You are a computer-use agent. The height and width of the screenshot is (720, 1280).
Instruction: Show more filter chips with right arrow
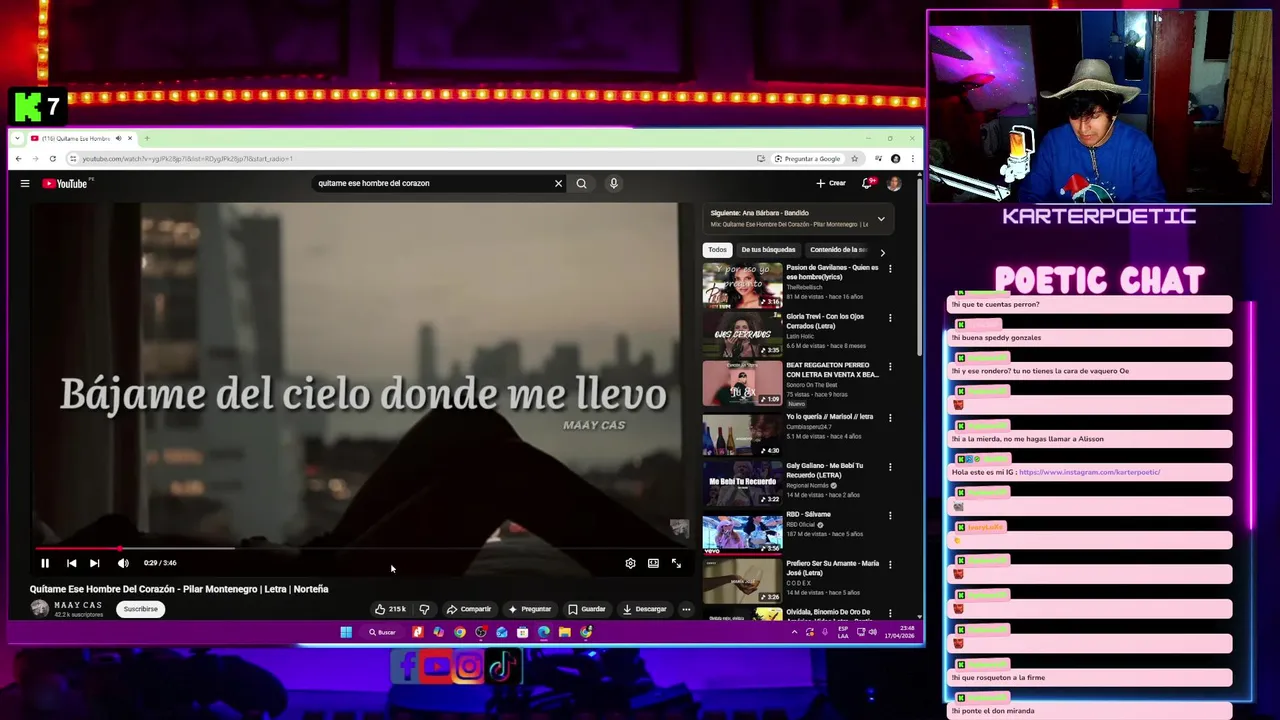[882, 252]
